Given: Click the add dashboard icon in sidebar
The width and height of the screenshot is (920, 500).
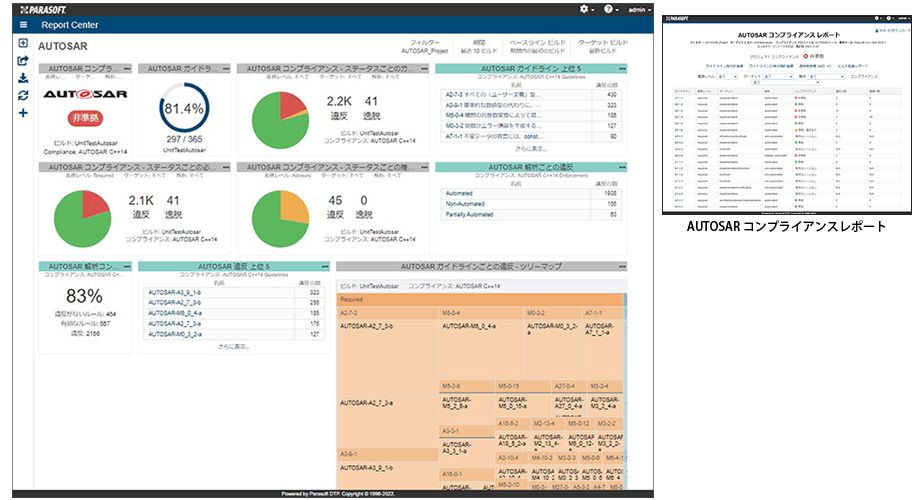Looking at the screenshot, I should click(x=23, y=43).
